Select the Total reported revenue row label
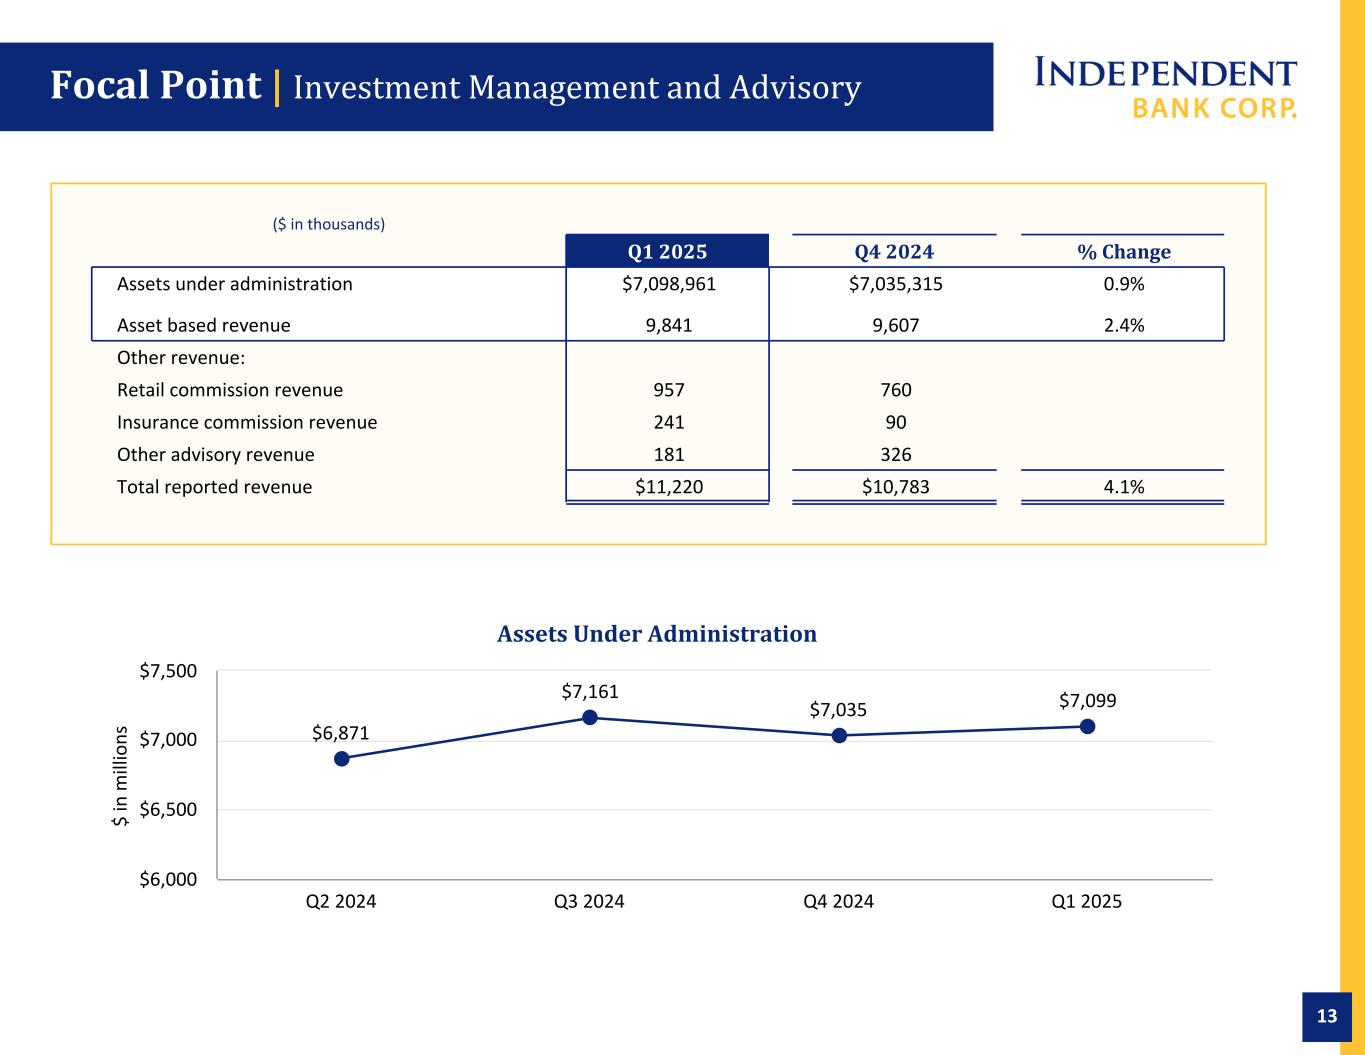The width and height of the screenshot is (1365, 1055). coord(214,487)
